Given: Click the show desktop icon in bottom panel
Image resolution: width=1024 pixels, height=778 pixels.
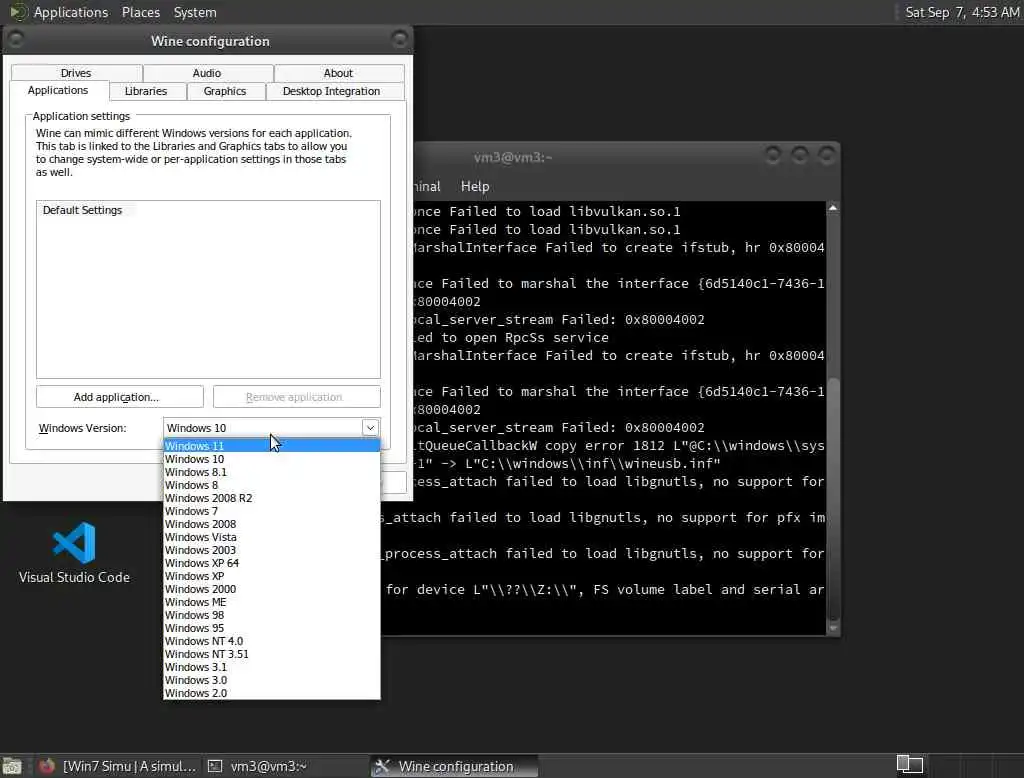Looking at the screenshot, I should [12, 766].
